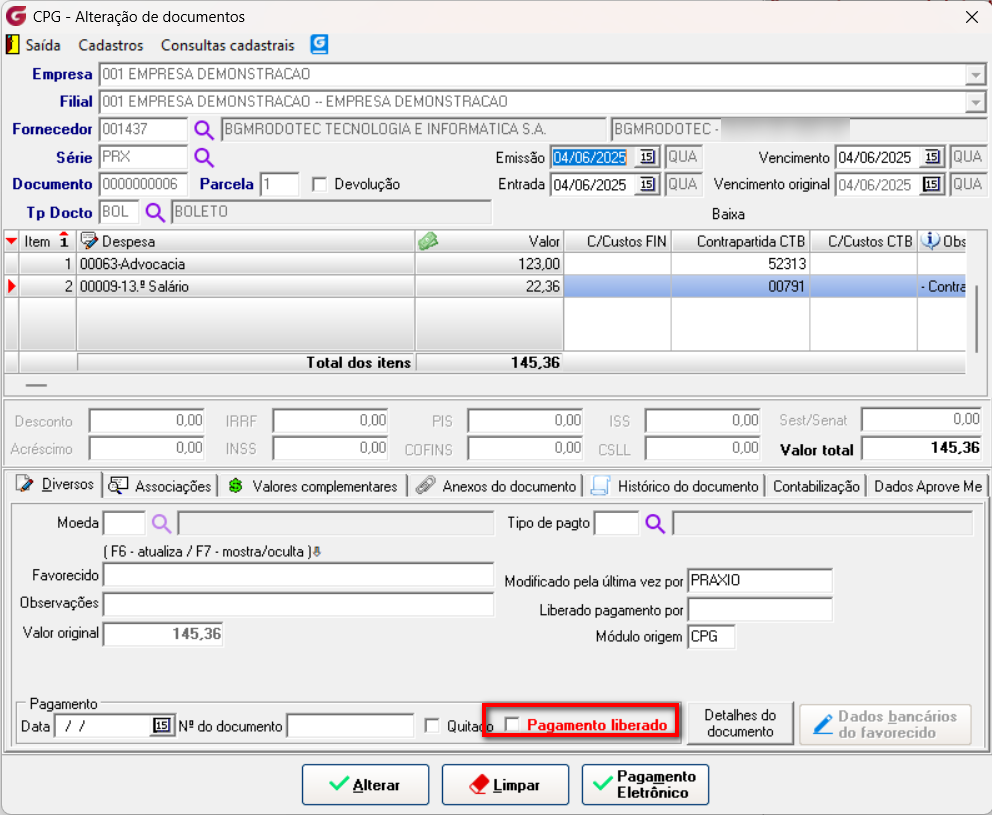Click the red triangle grid corner icon
This screenshot has width=992, height=815.
pos(11,241)
